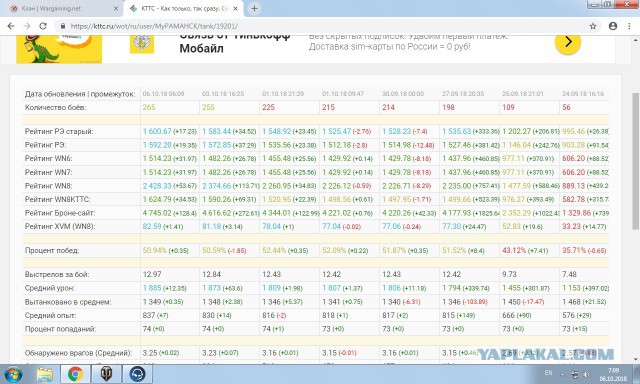640x384 pixels.
Task: Click the win rate value 50.94%
Action: (155, 251)
